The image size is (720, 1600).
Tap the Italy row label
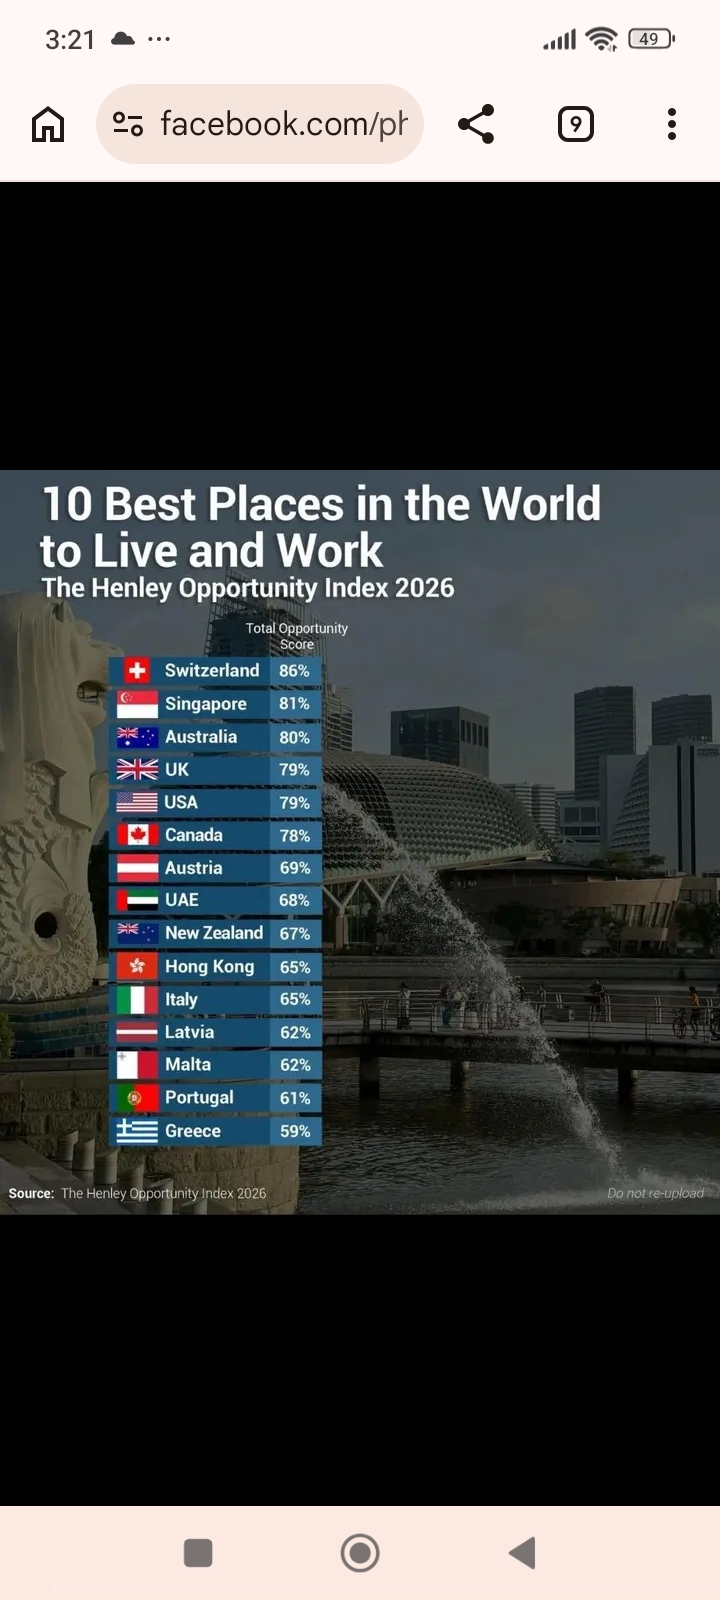point(181,999)
